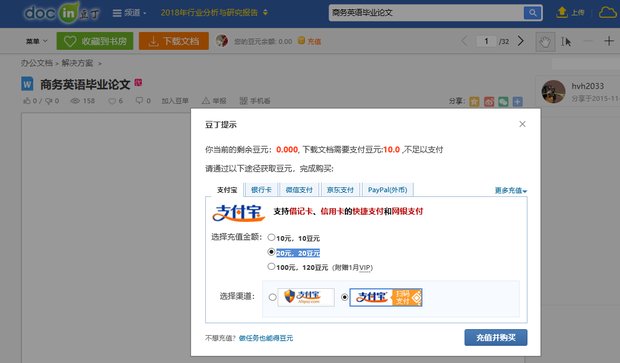
Task: Click the report warning triangle icon
Action: point(206,101)
